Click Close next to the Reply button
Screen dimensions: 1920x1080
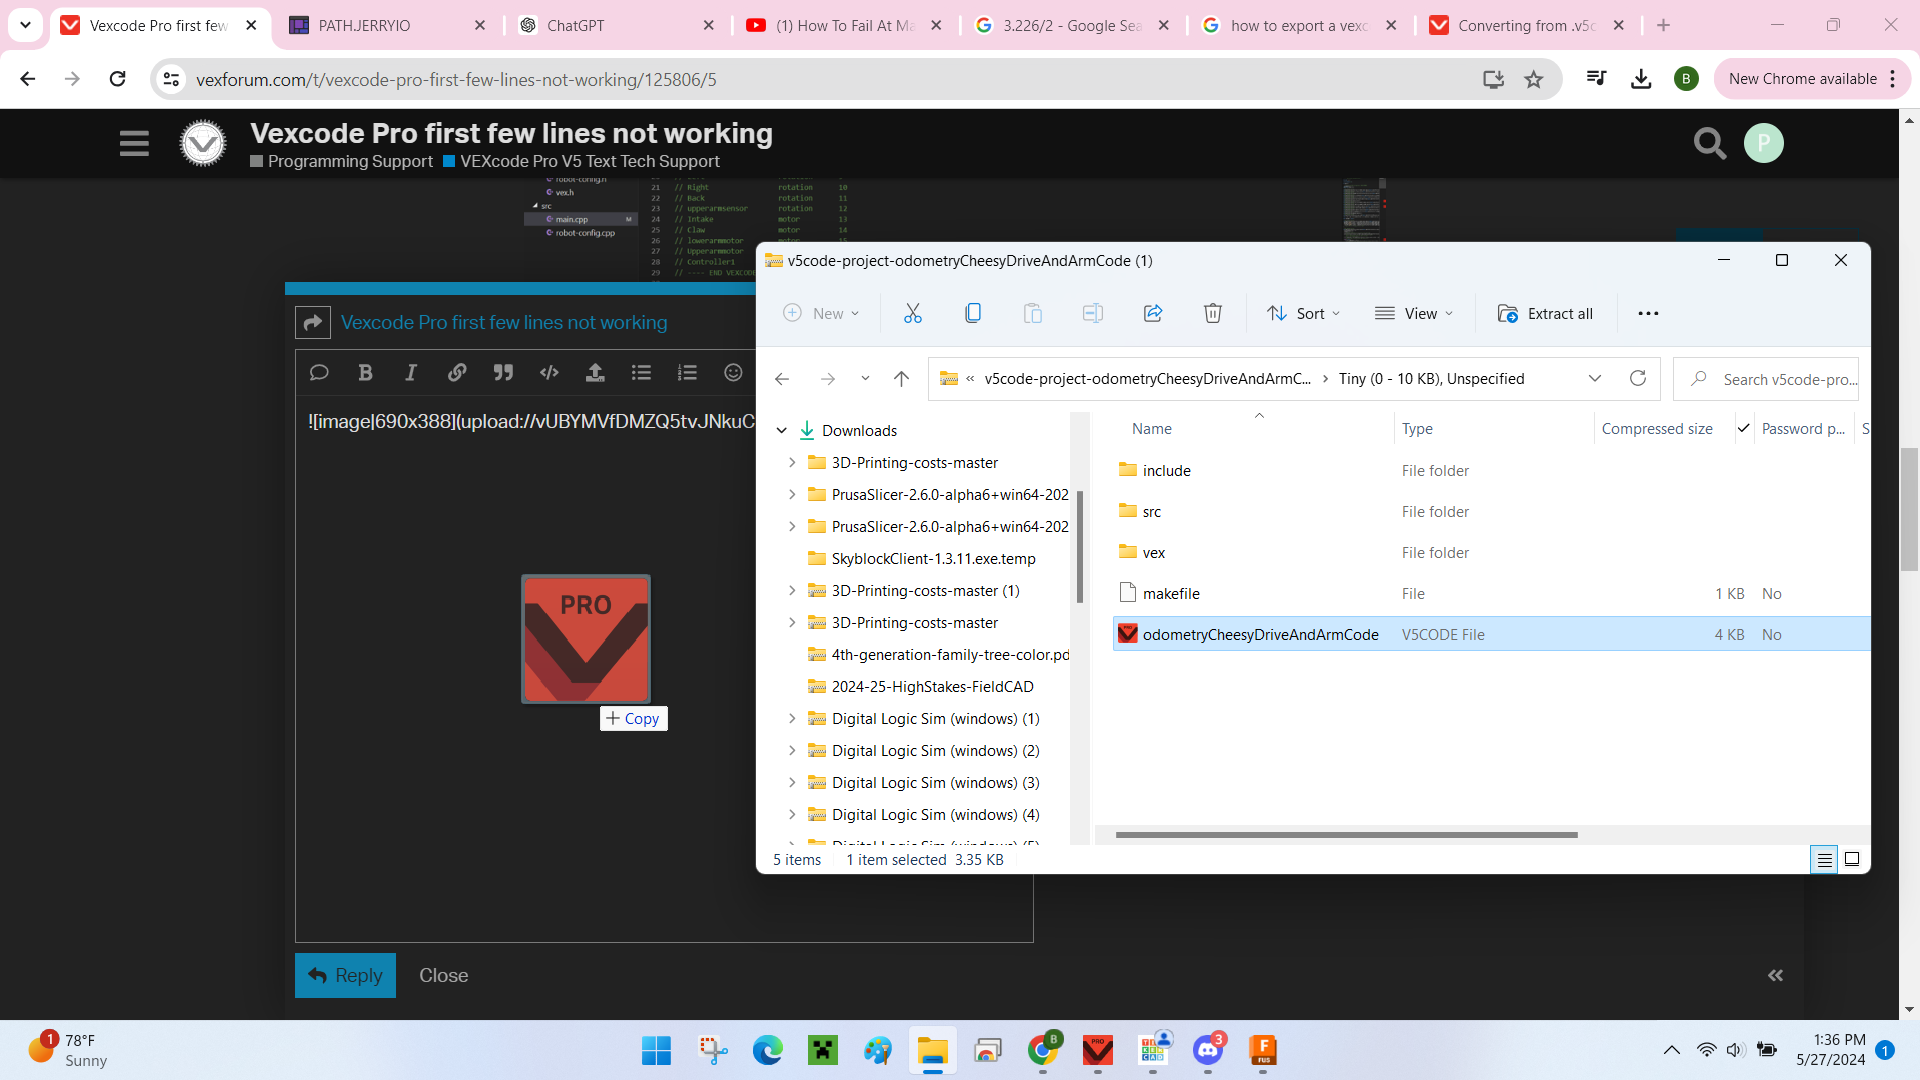(443, 975)
